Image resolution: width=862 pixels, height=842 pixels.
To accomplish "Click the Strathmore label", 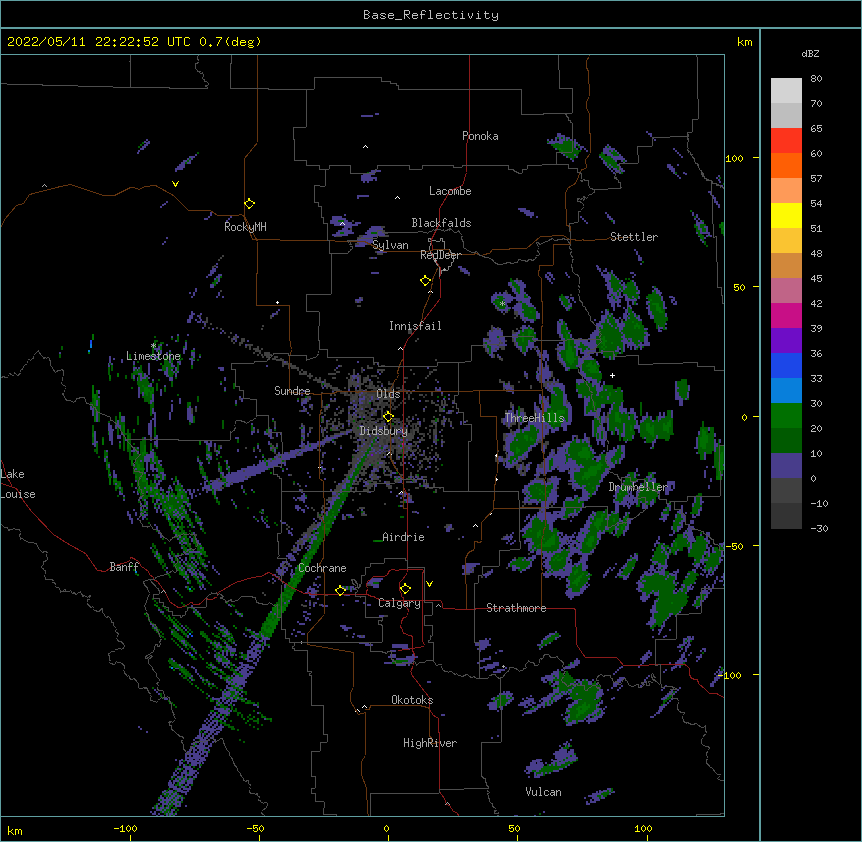I will point(516,608).
